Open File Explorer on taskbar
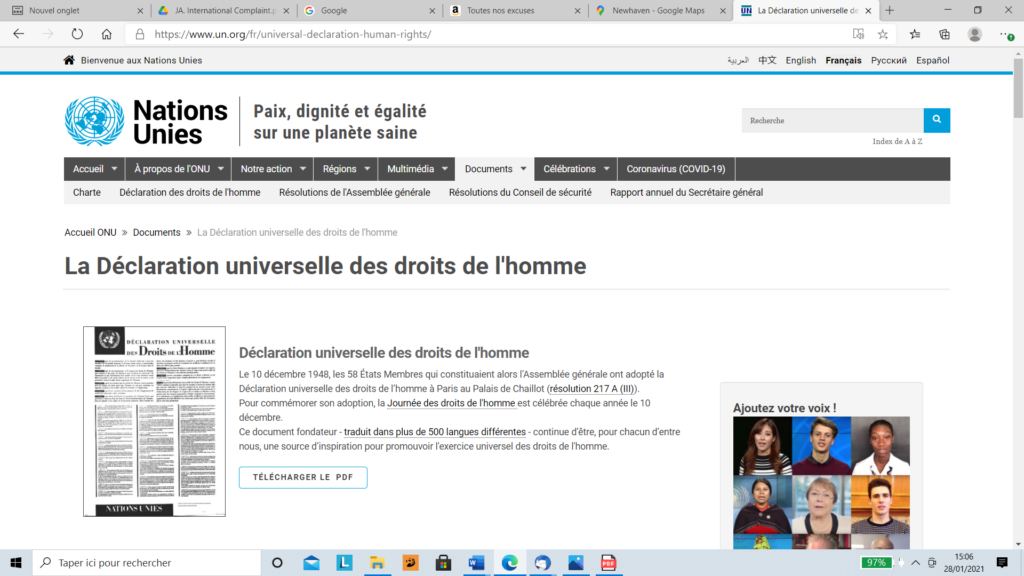 coord(377,562)
